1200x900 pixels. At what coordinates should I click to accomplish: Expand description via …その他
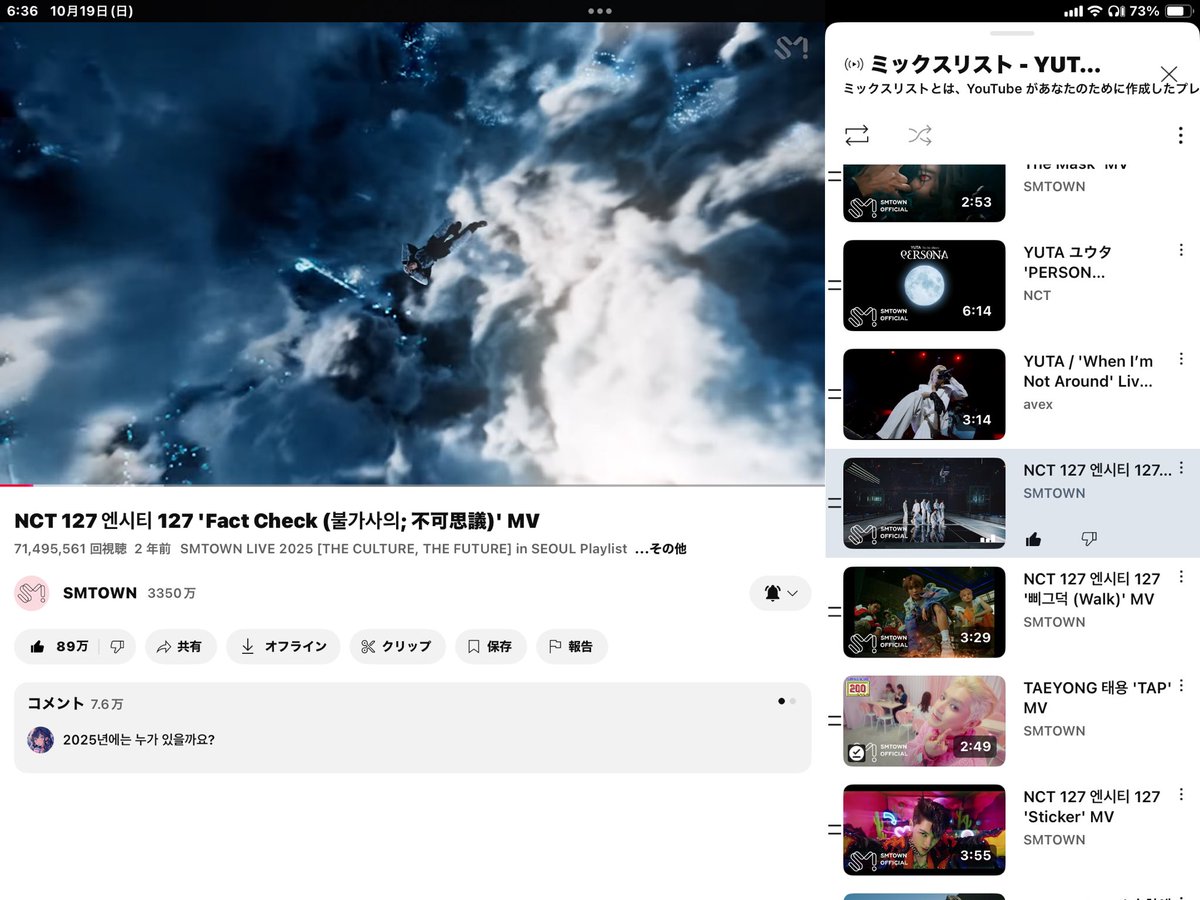pos(660,548)
